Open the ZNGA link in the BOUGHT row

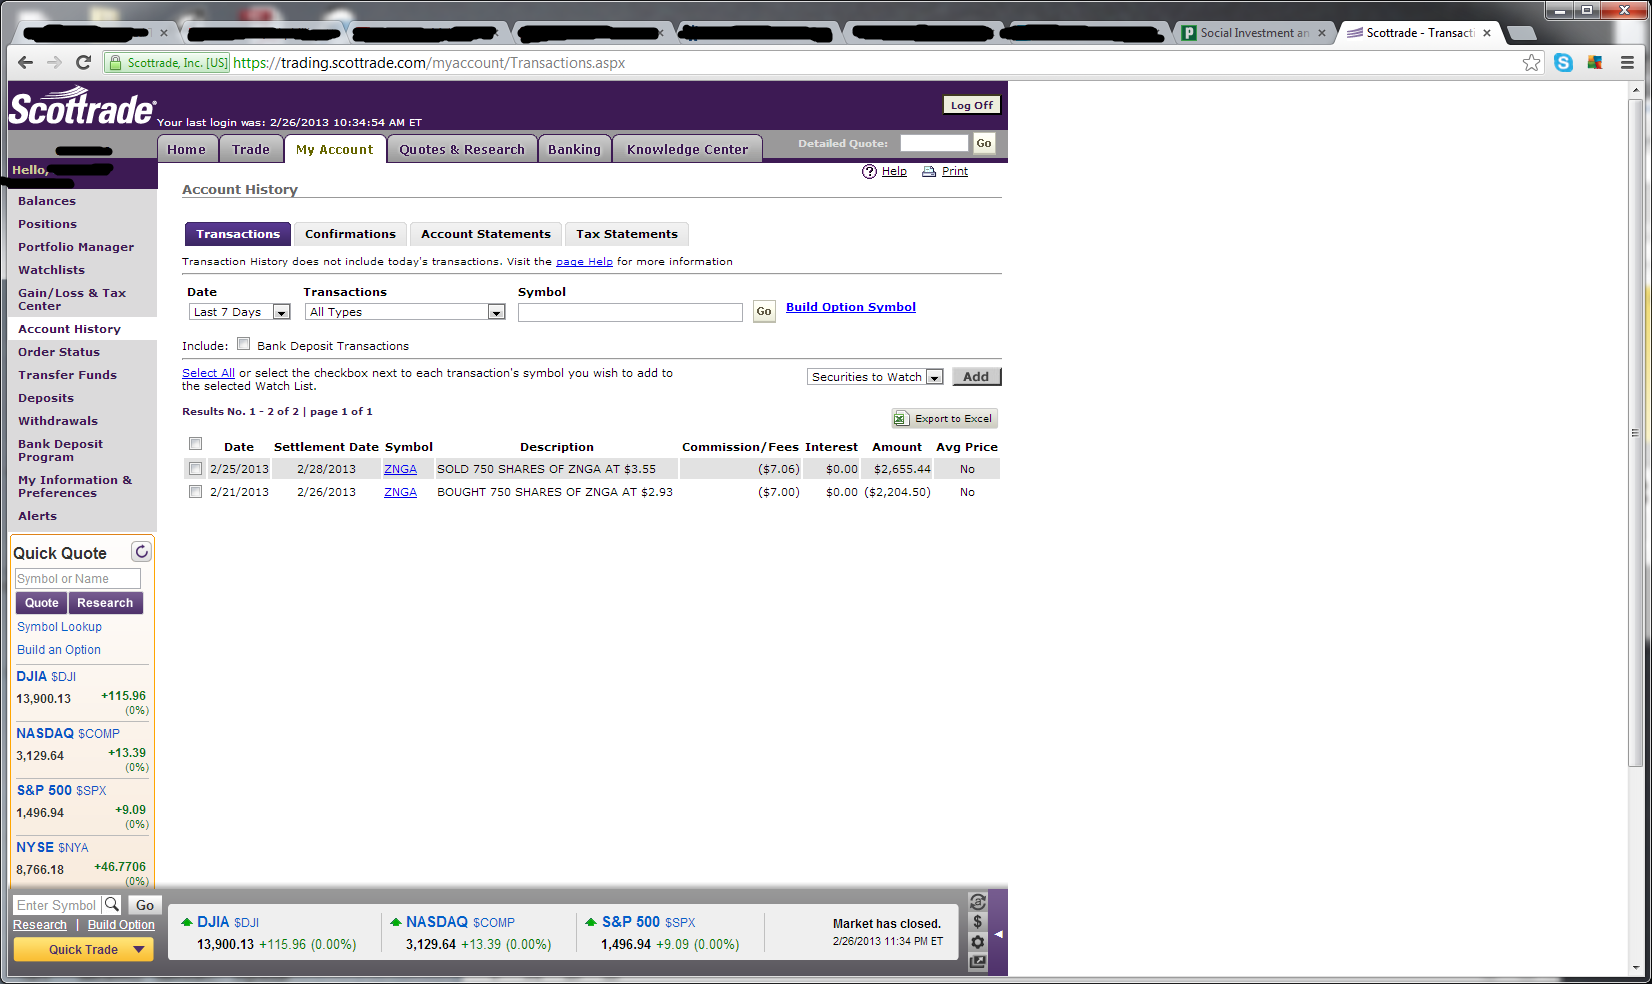point(401,492)
